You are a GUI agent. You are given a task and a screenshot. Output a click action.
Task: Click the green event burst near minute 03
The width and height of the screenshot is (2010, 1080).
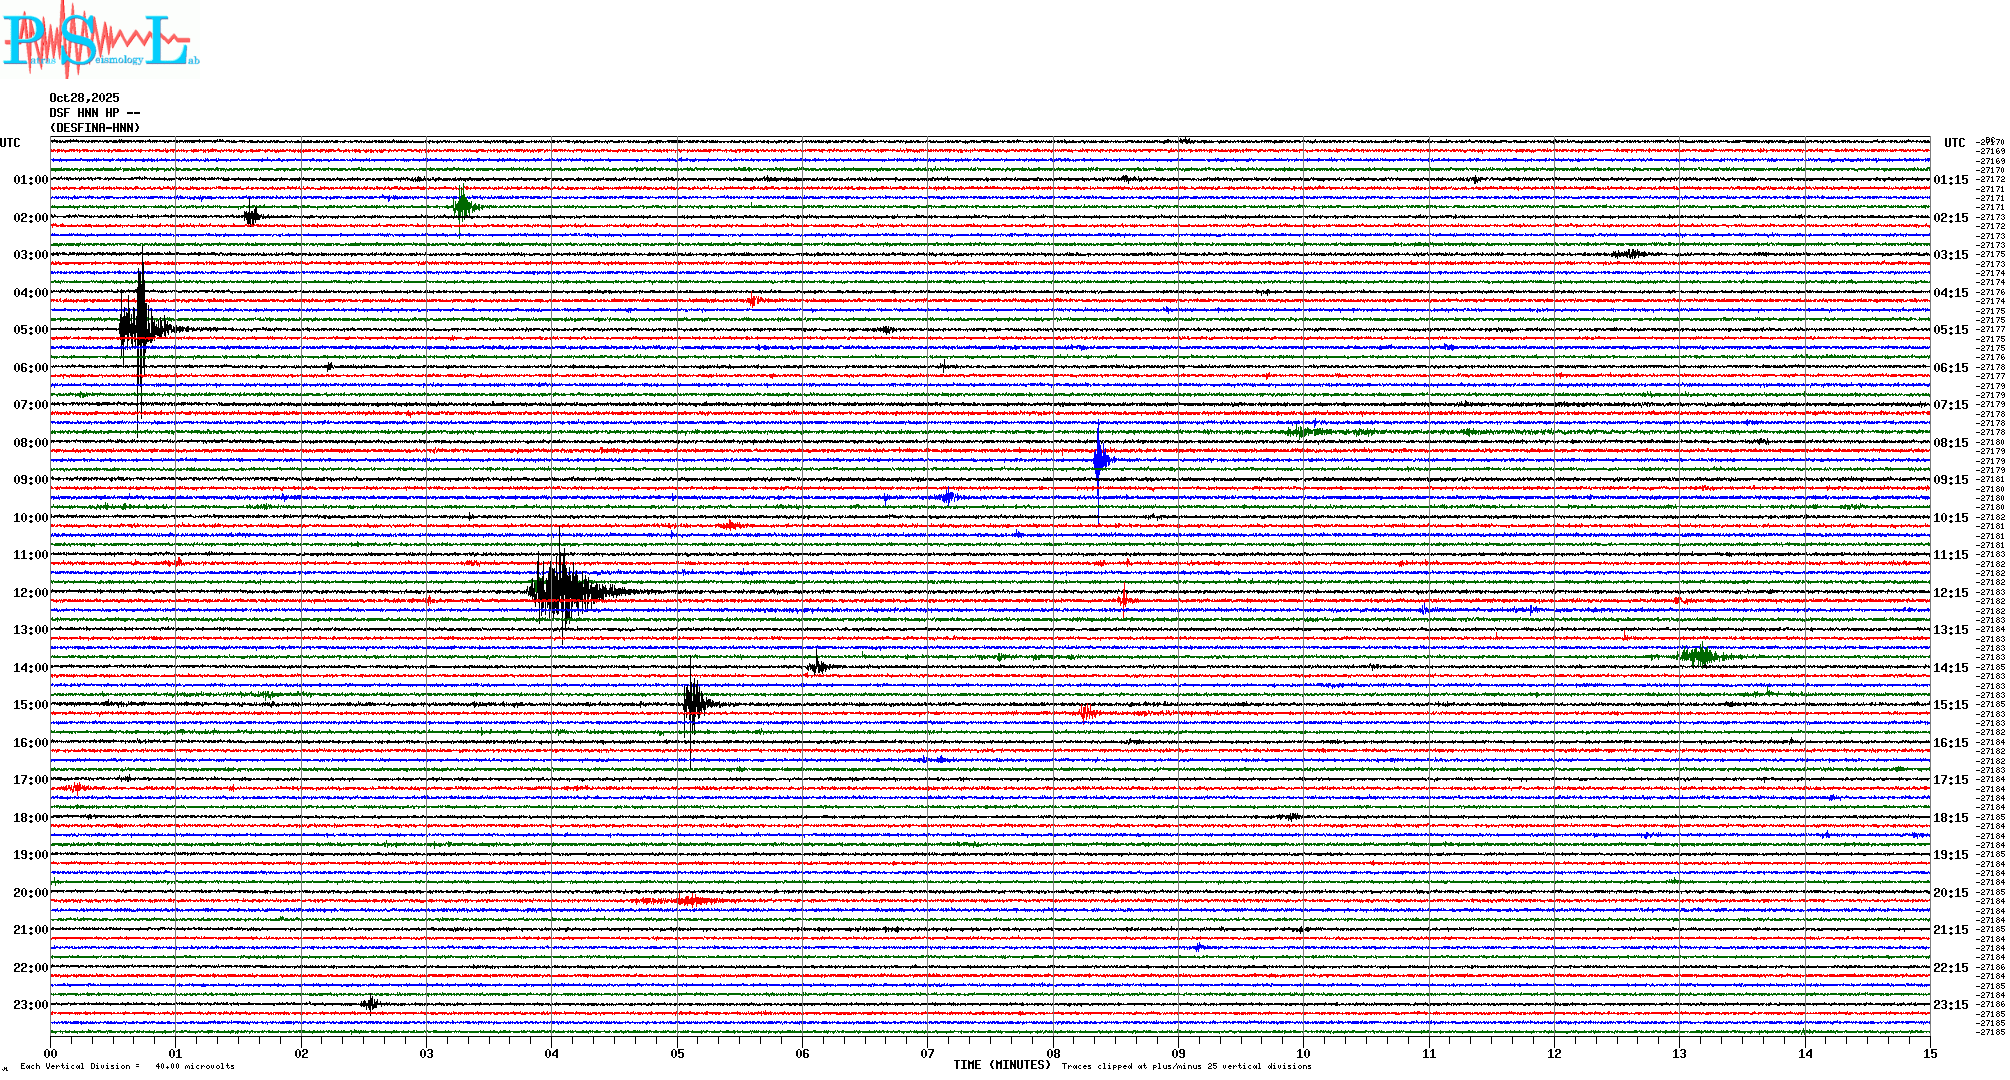pos(463,207)
